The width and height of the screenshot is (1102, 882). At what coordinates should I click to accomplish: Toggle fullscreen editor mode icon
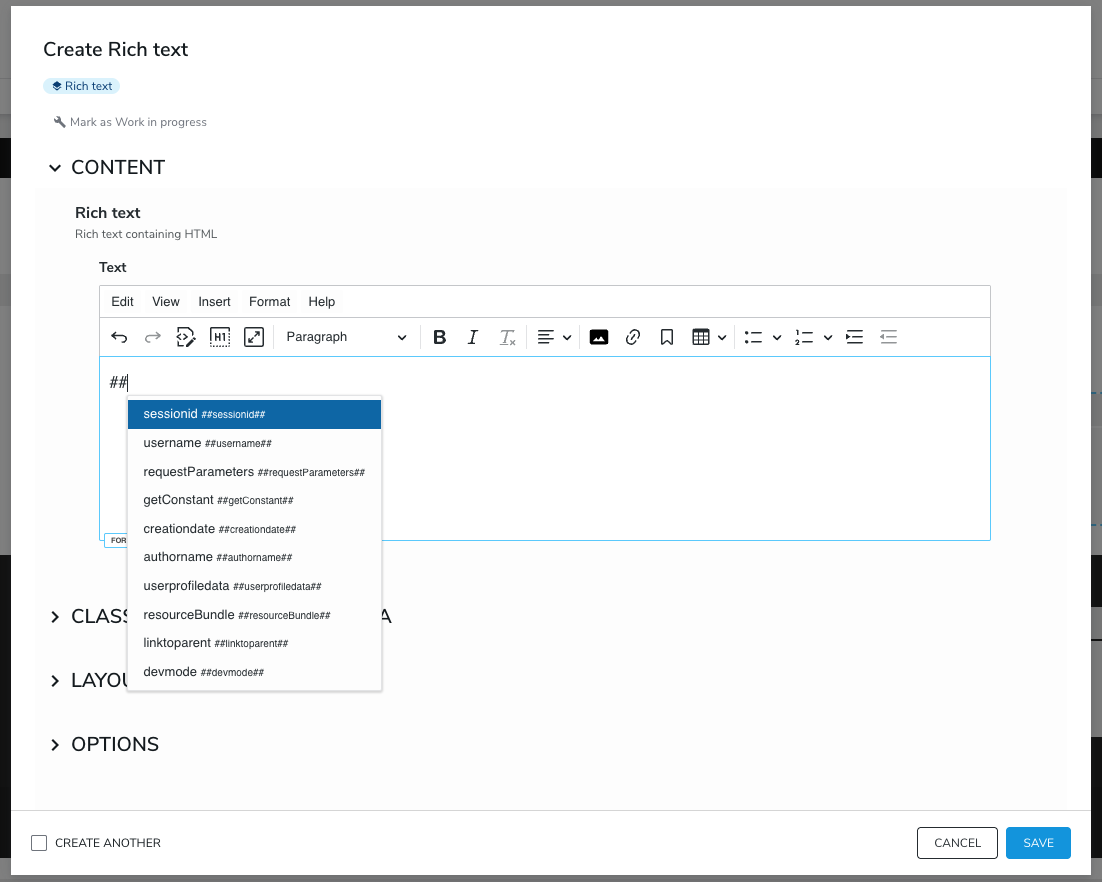(x=254, y=337)
